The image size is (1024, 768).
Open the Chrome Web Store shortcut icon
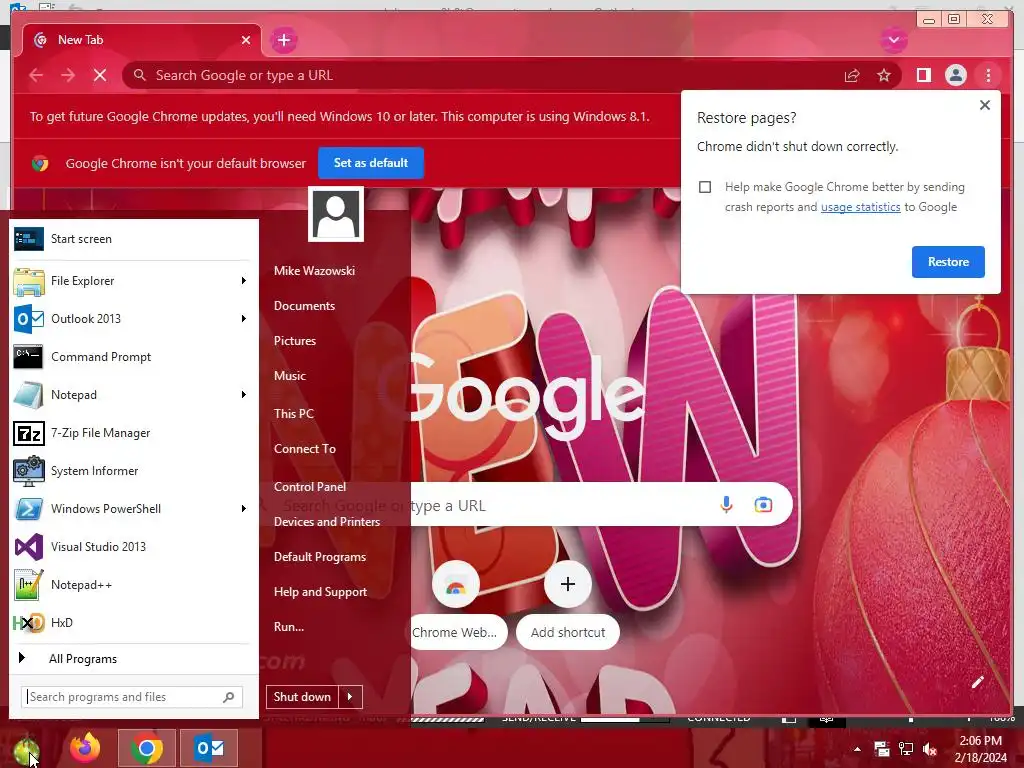tap(455, 584)
